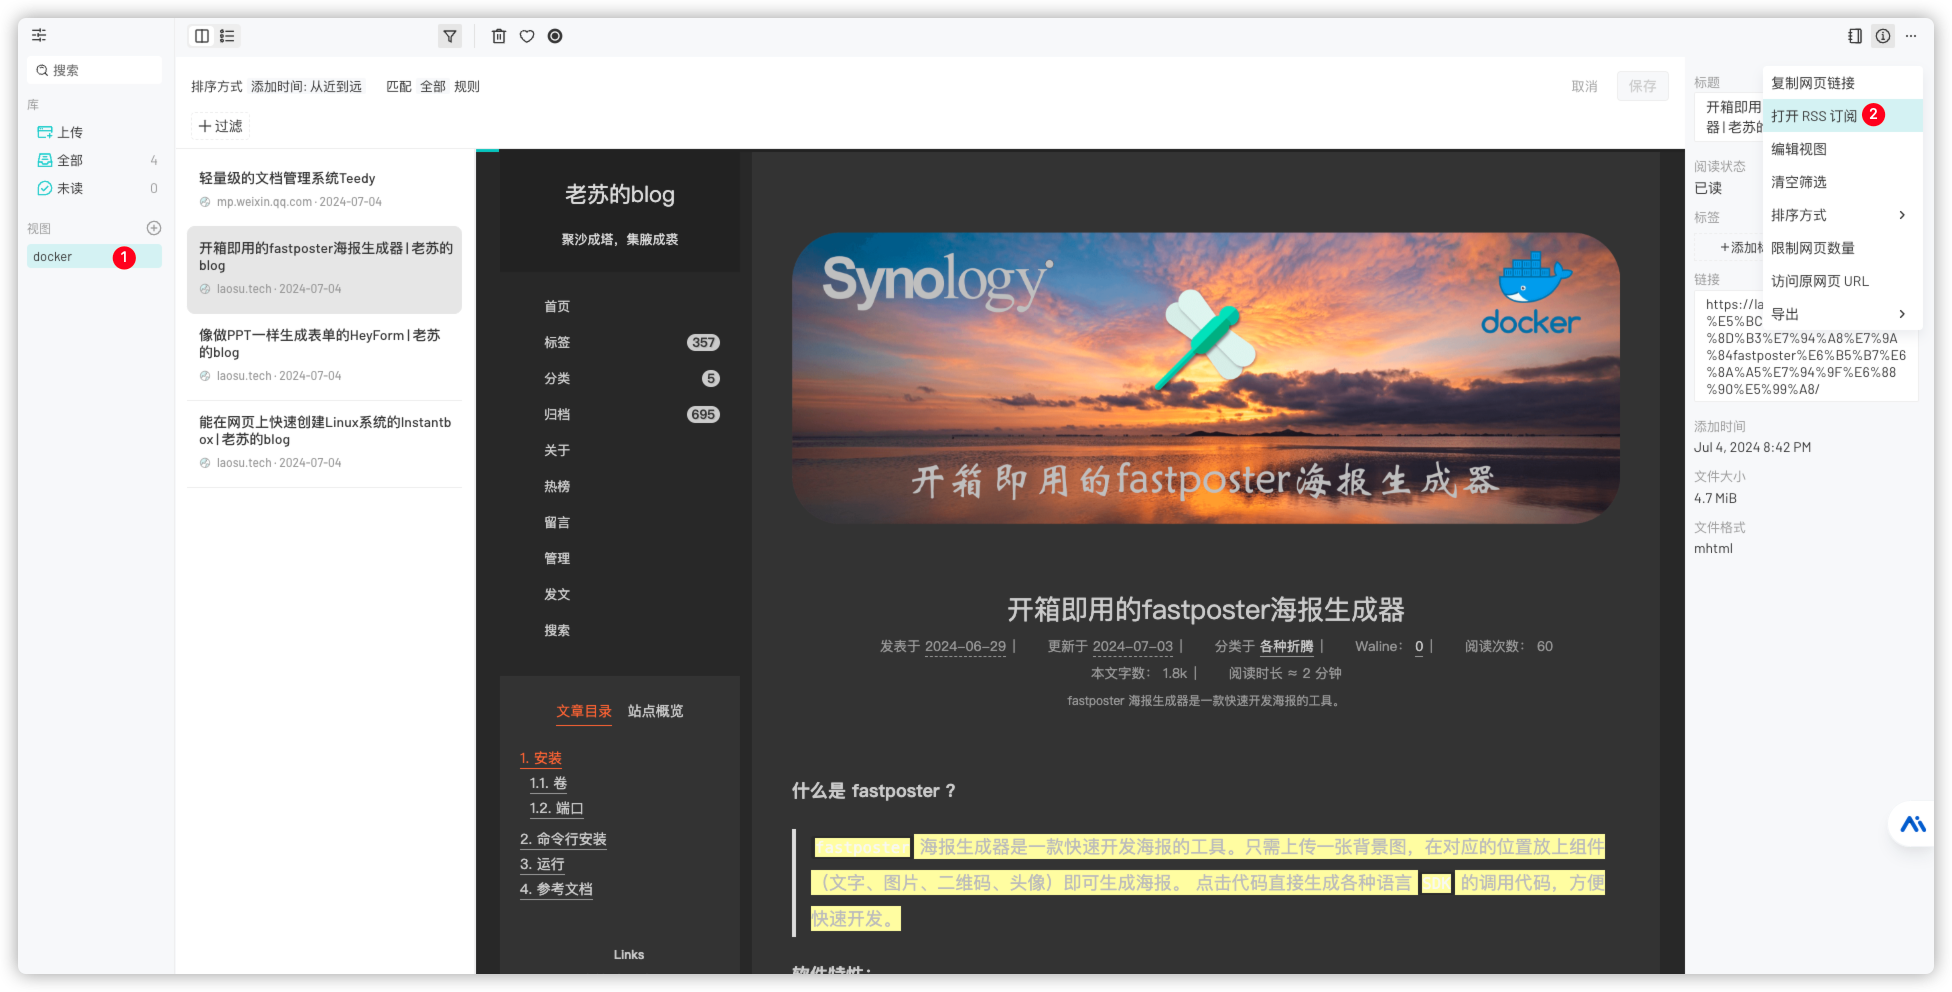Screen dimensions: 1952x992
Task: Choose 编辑视图 menu item
Action: coord(1842,149)
